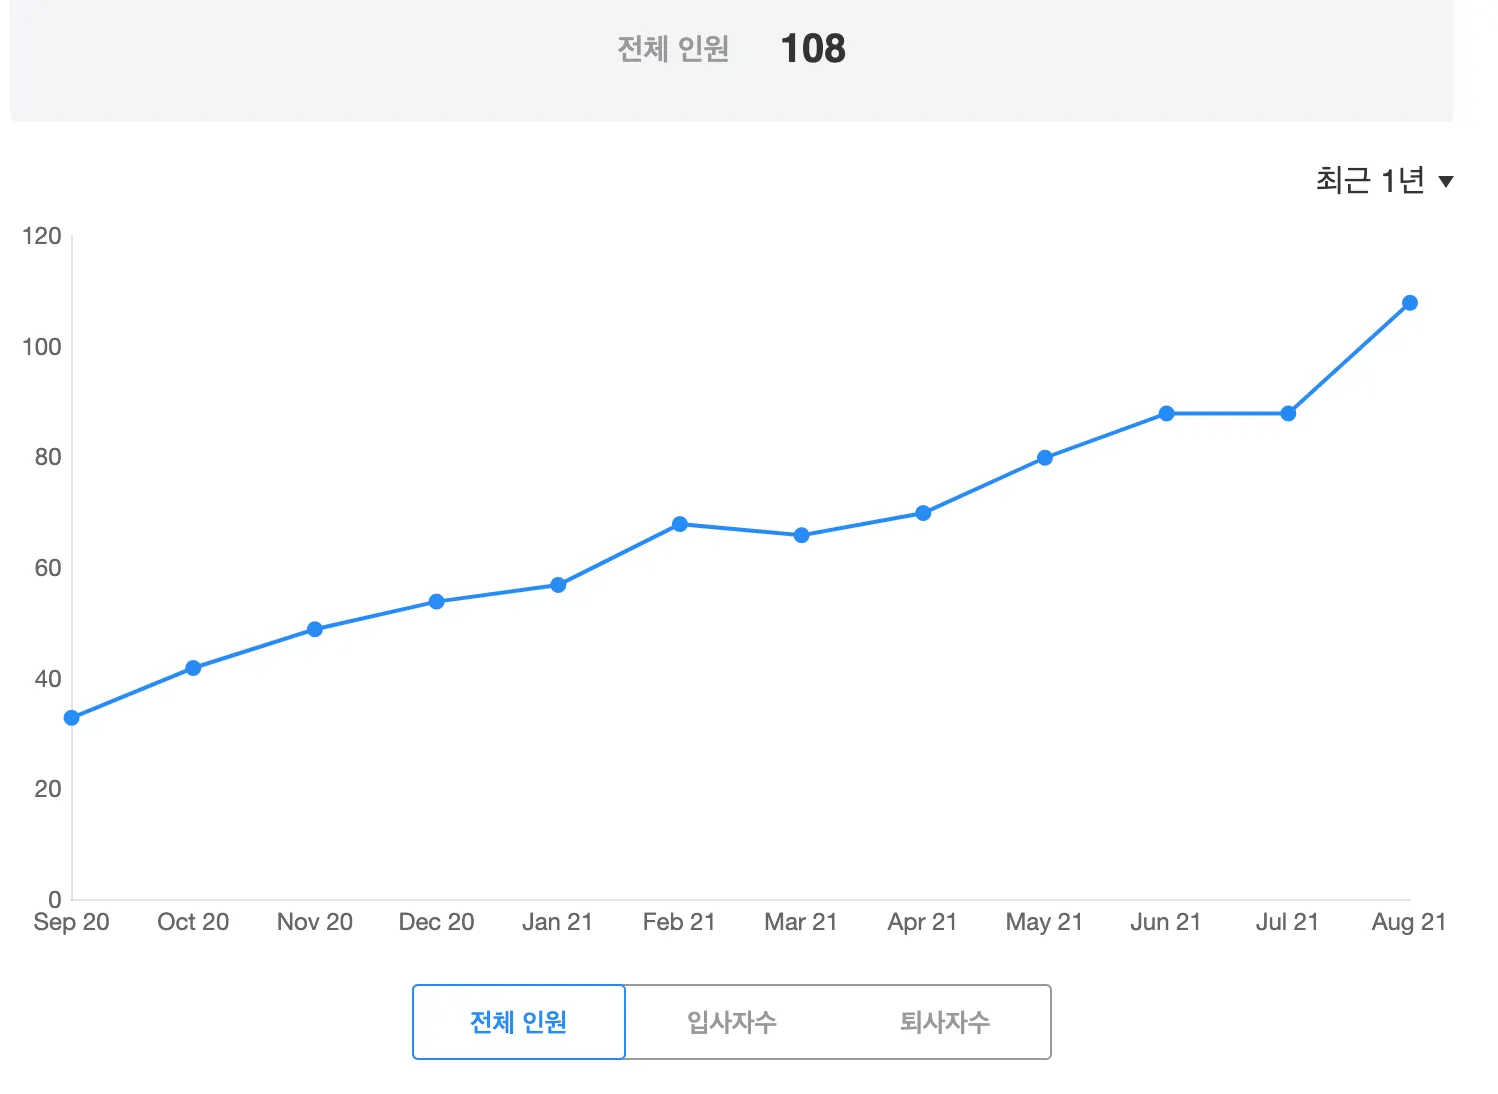Click the 전체 인원 summary label
Image resolution: width=1498 pixels, height=1094 pixels.
click(673, 48)
